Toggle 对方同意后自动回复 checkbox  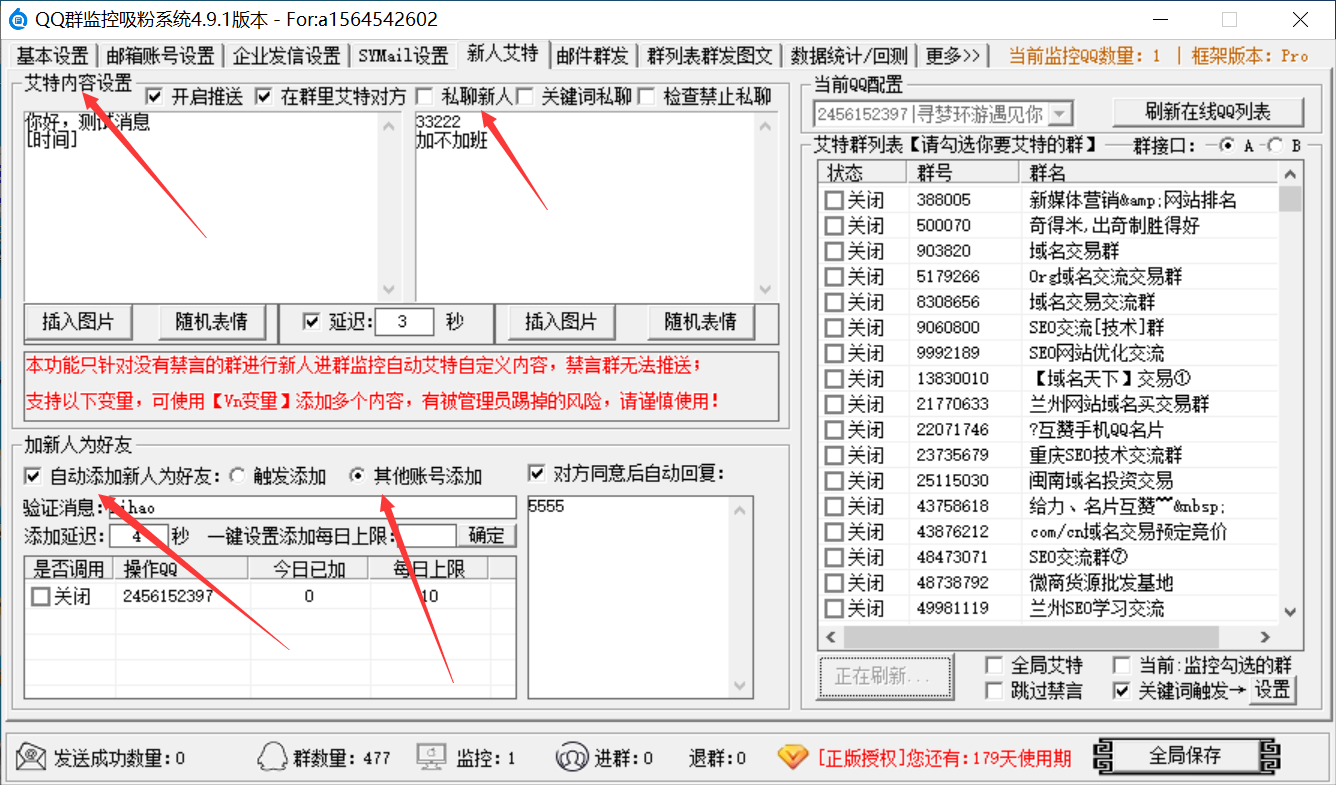pyautogui.click(x=537, y=473)
